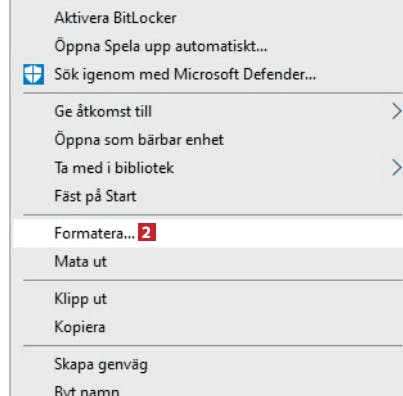Choose Klipp ut from the menu
403x396 pixels.
pos(81,299)
